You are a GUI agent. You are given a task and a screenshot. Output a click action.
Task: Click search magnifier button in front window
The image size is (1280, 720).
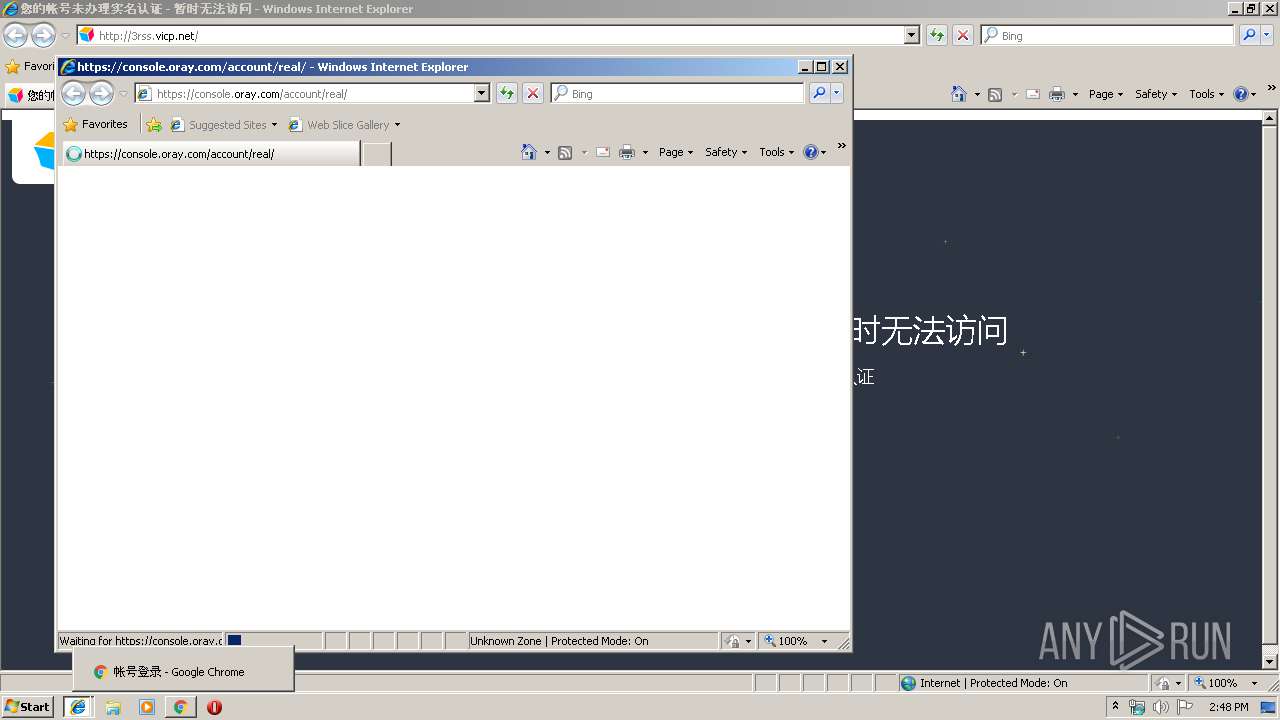point(819,93)
